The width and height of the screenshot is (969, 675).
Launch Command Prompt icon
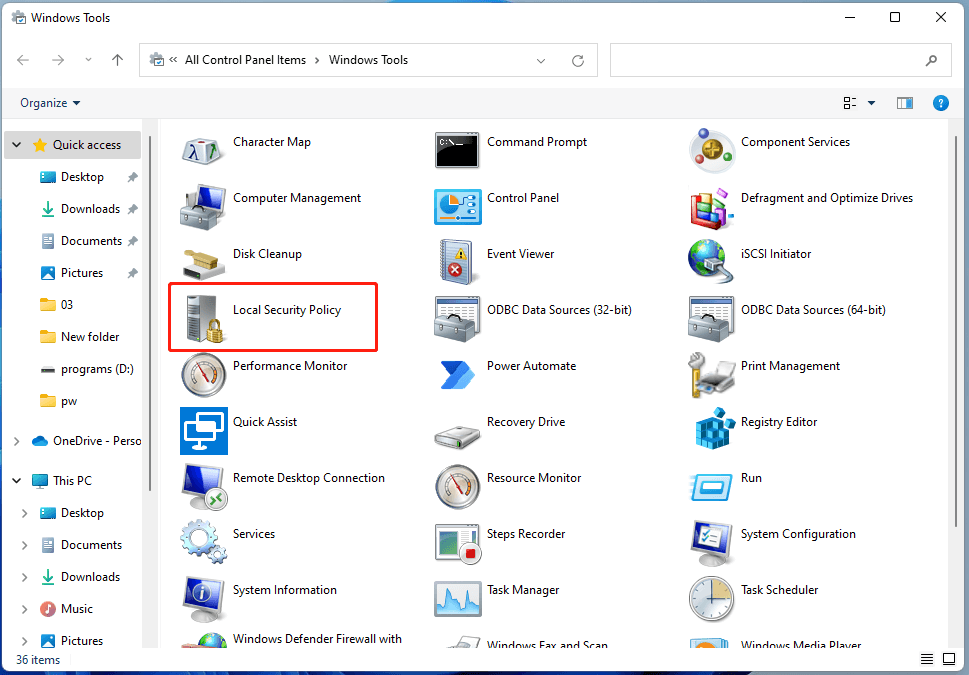[x=457, y=150]
